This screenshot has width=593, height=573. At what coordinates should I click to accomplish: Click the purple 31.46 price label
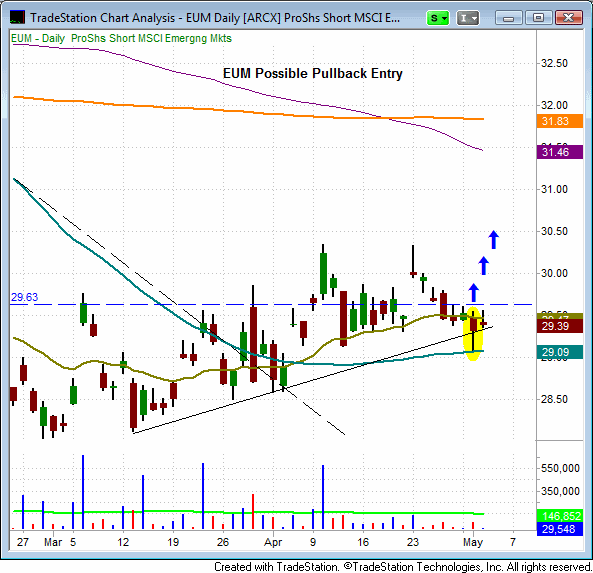pos(559,152)
